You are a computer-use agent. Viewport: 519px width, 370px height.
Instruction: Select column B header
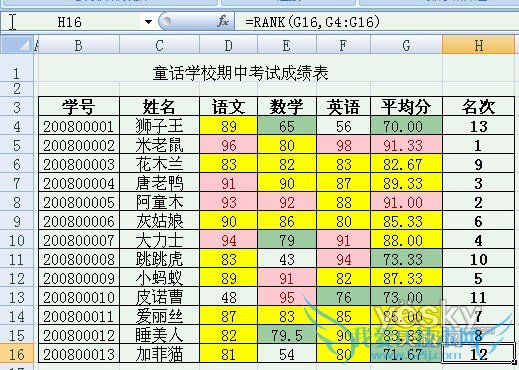pyautogui.click(x=79, y=45)
